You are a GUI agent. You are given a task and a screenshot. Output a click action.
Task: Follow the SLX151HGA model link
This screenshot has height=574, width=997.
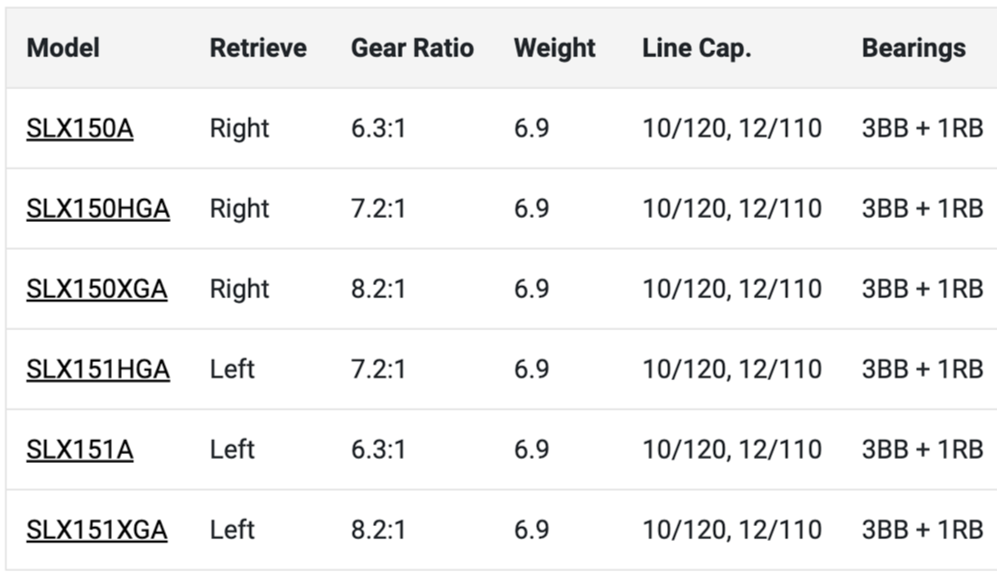[x=98, y=369]
